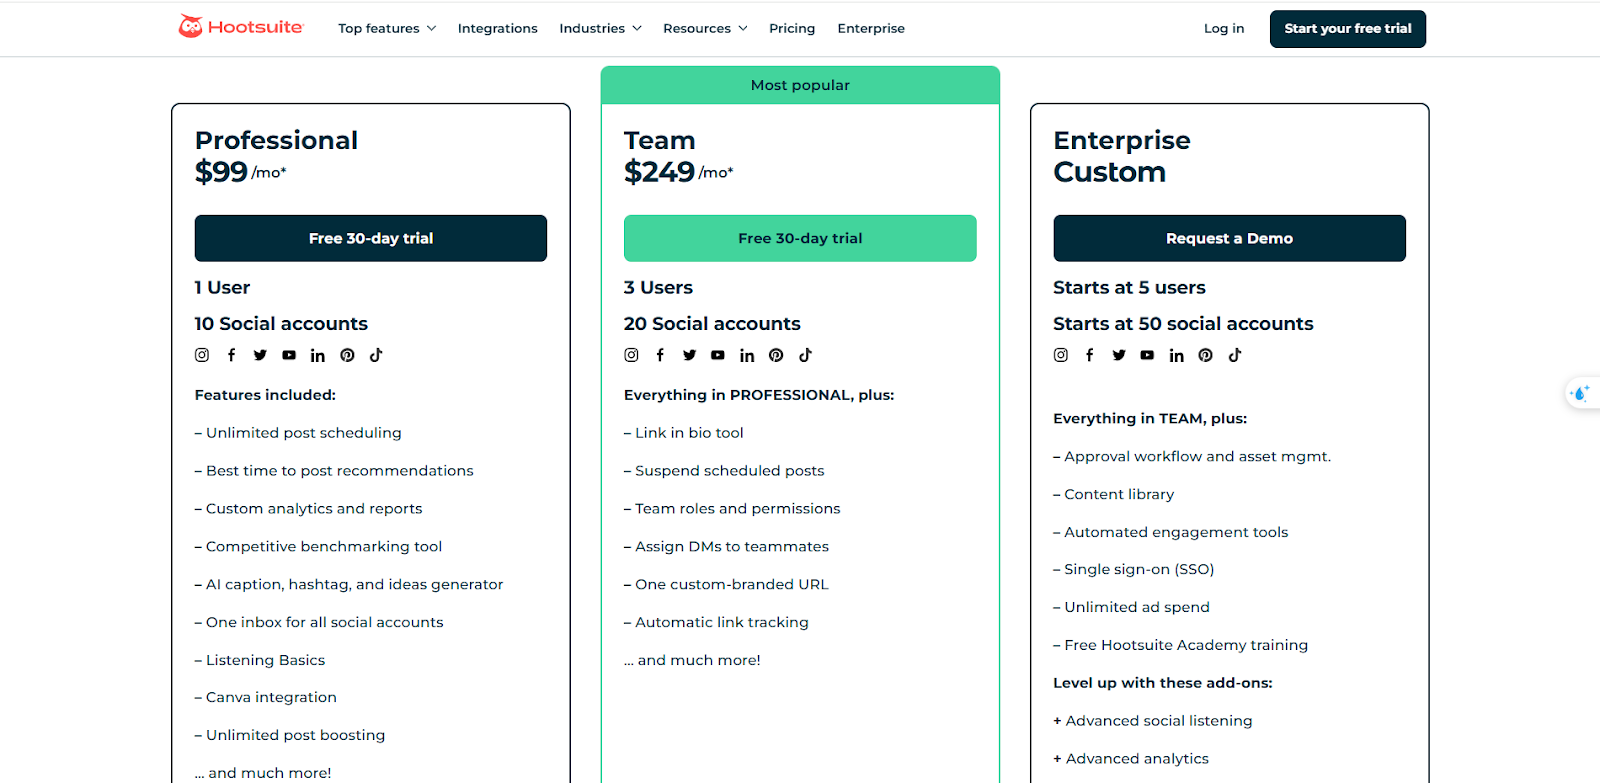Click TikTok icon in Enterprise plan
Screen dimensions: 1600x783
(1235, 355)
